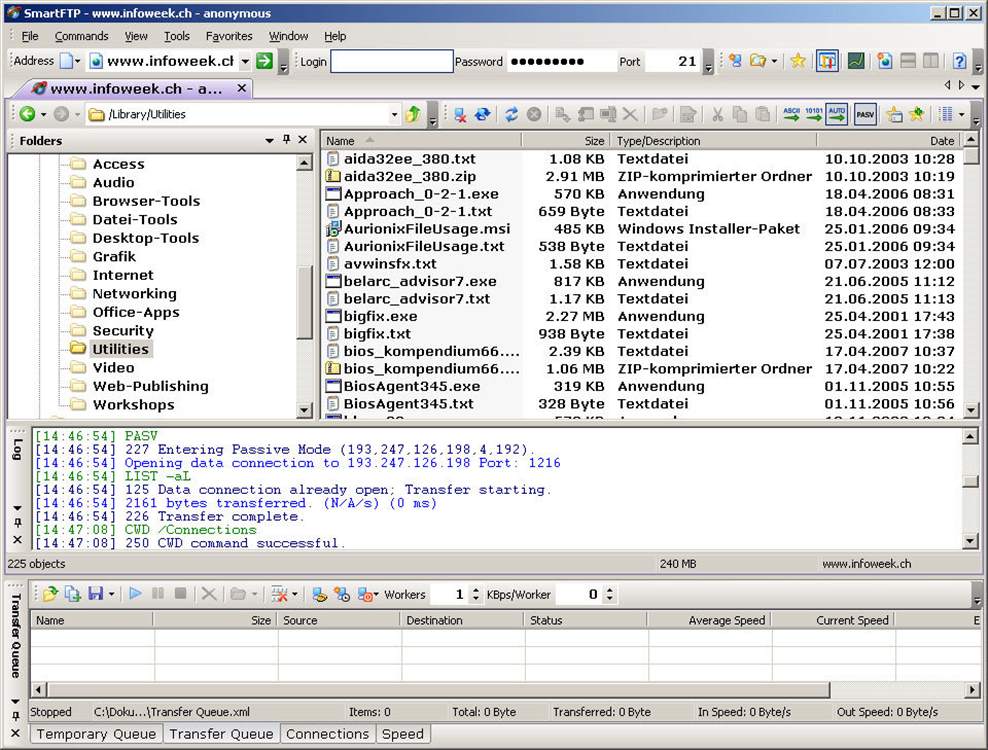Screen dimensions: 988x750
Task: Open the File menu
Action: pyautogui.click(x=30, y=36)
